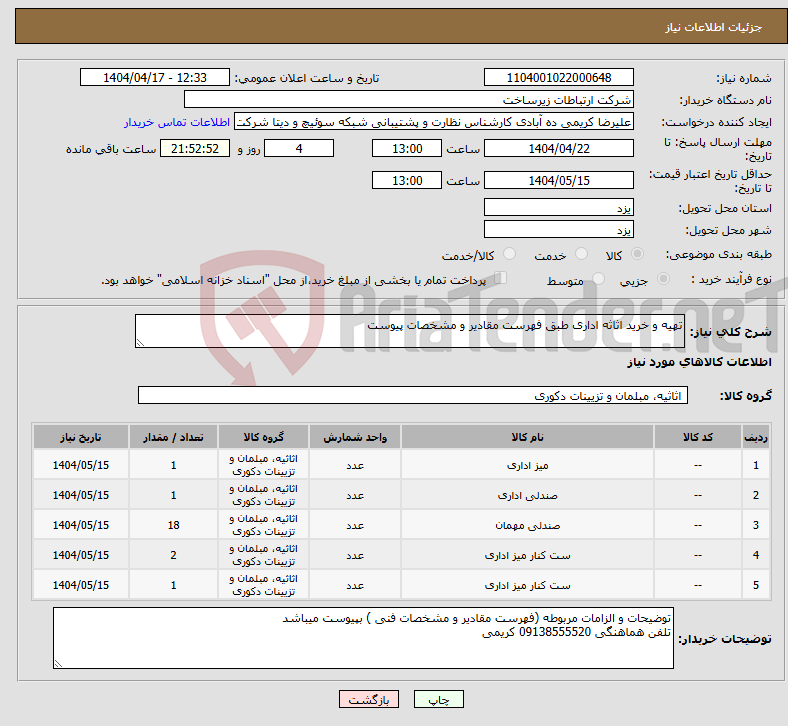
Task: Select the خدمت radio button
Action: (581, 254)
